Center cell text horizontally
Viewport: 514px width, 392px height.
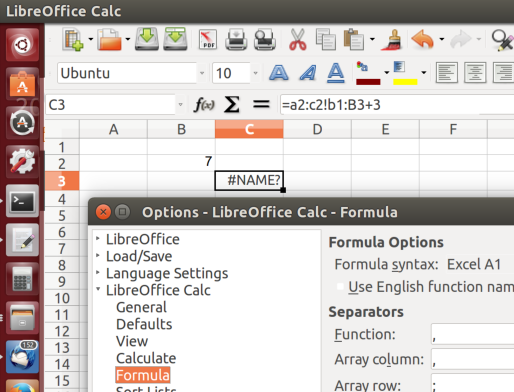click(475, 72)
